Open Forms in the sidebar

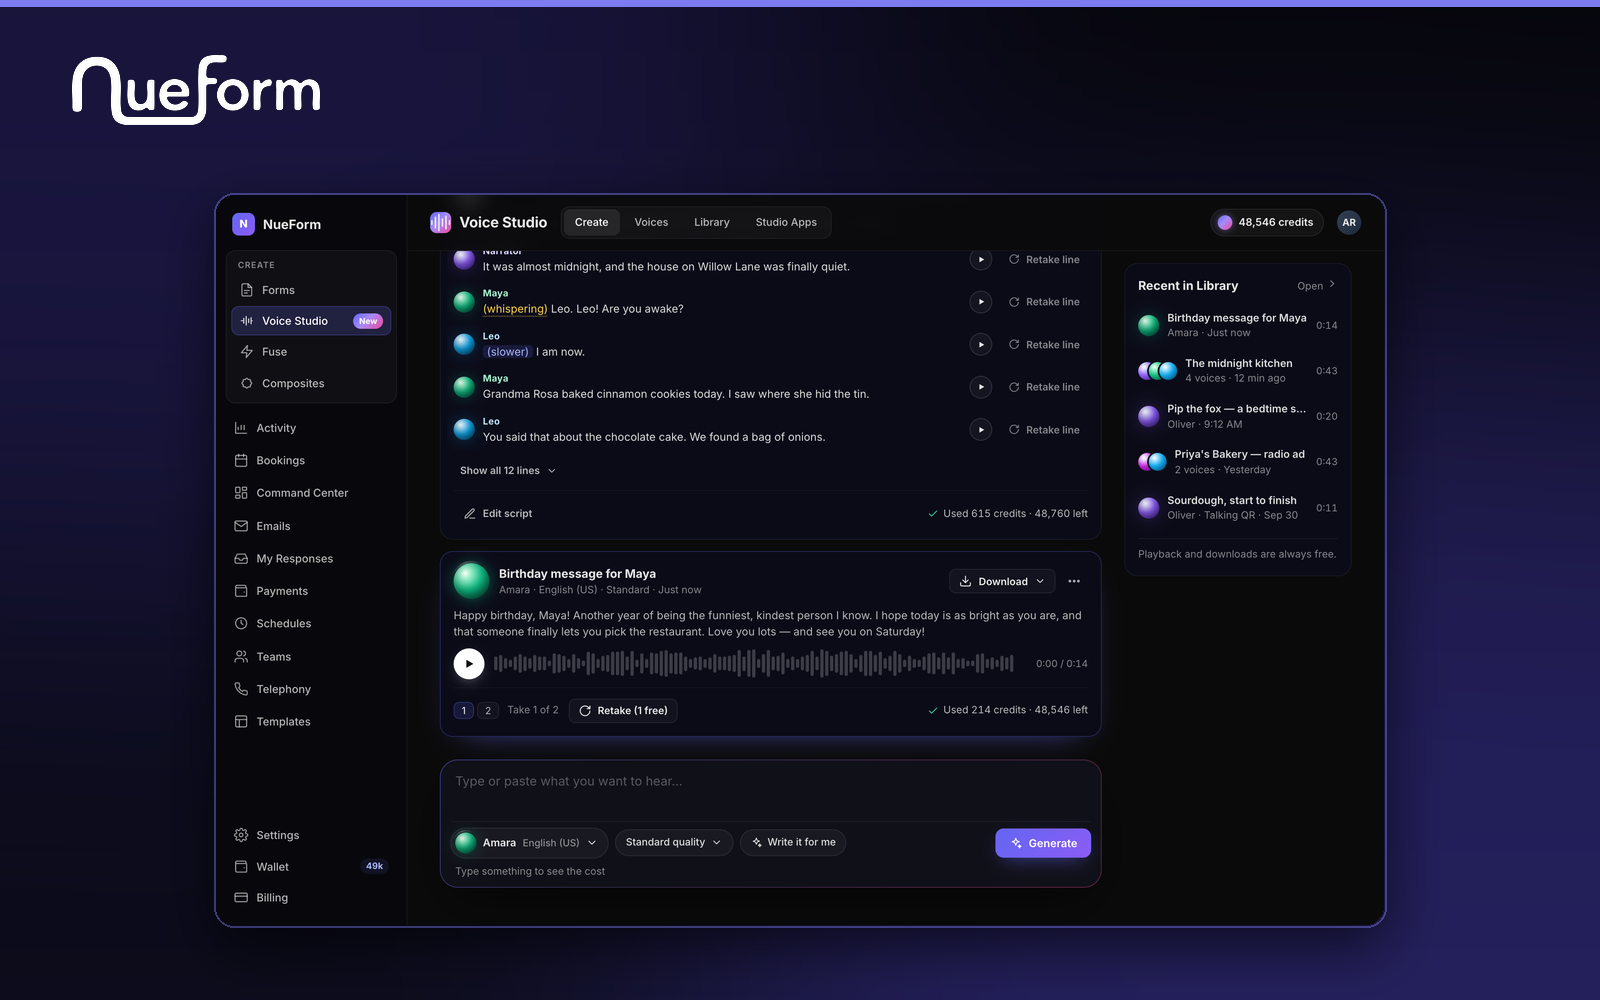pos(311,290)
